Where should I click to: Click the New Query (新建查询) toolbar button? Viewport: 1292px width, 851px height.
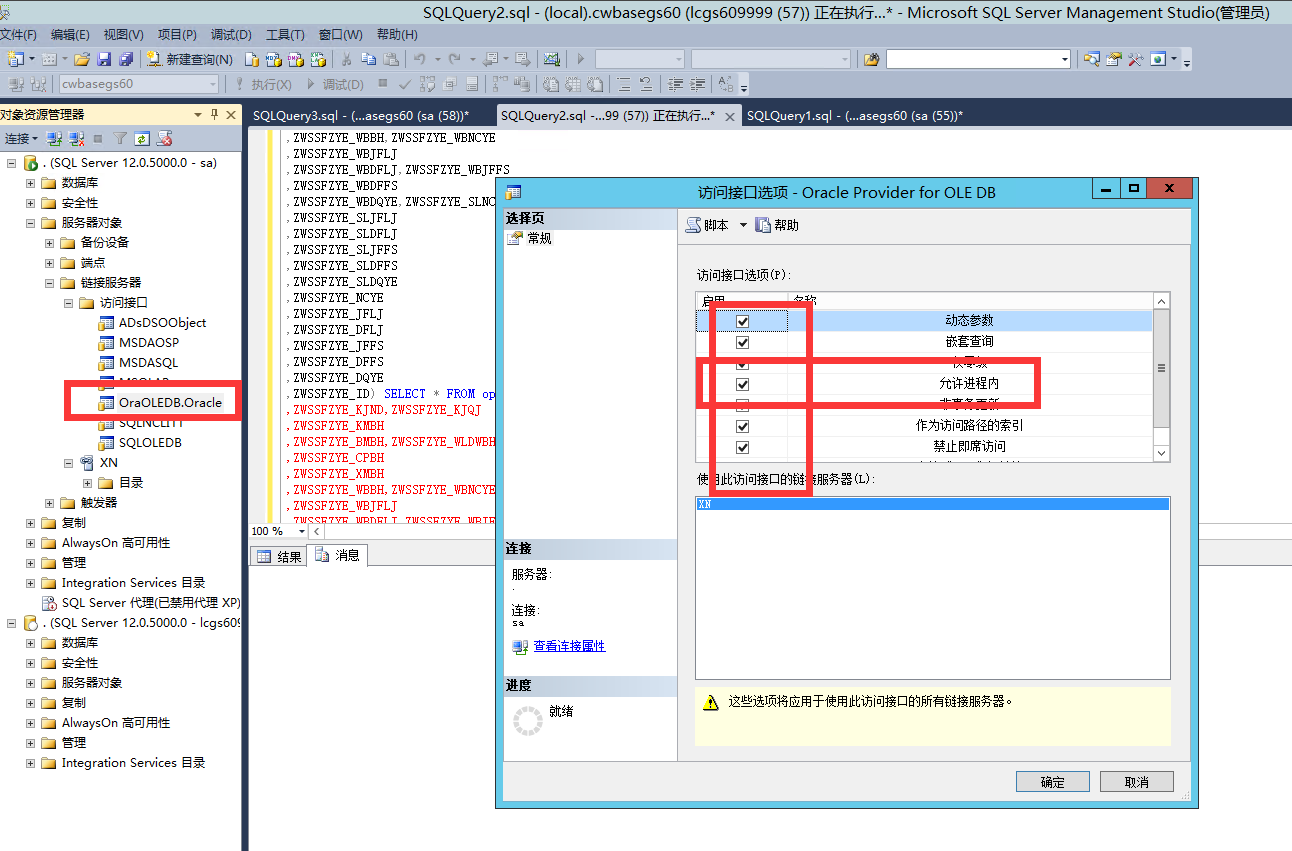[189, 60]
